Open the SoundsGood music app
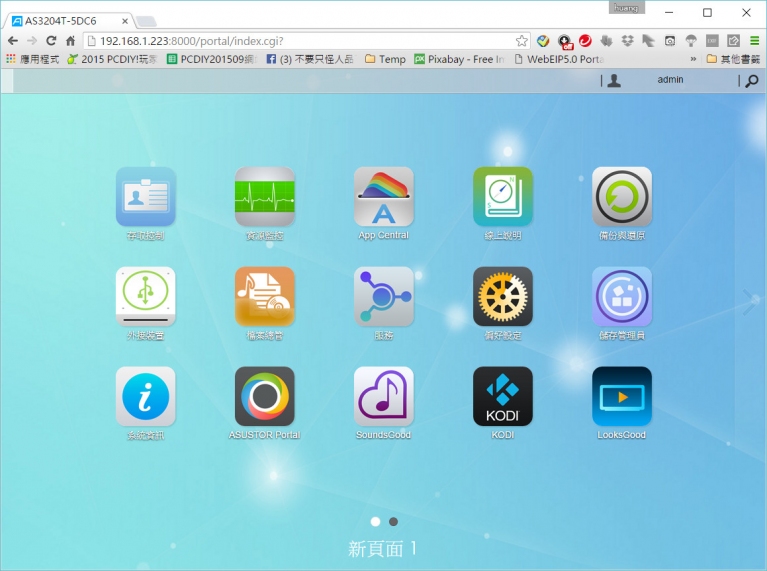This screenshot has height=571, width=767. (x=384, y=396)
